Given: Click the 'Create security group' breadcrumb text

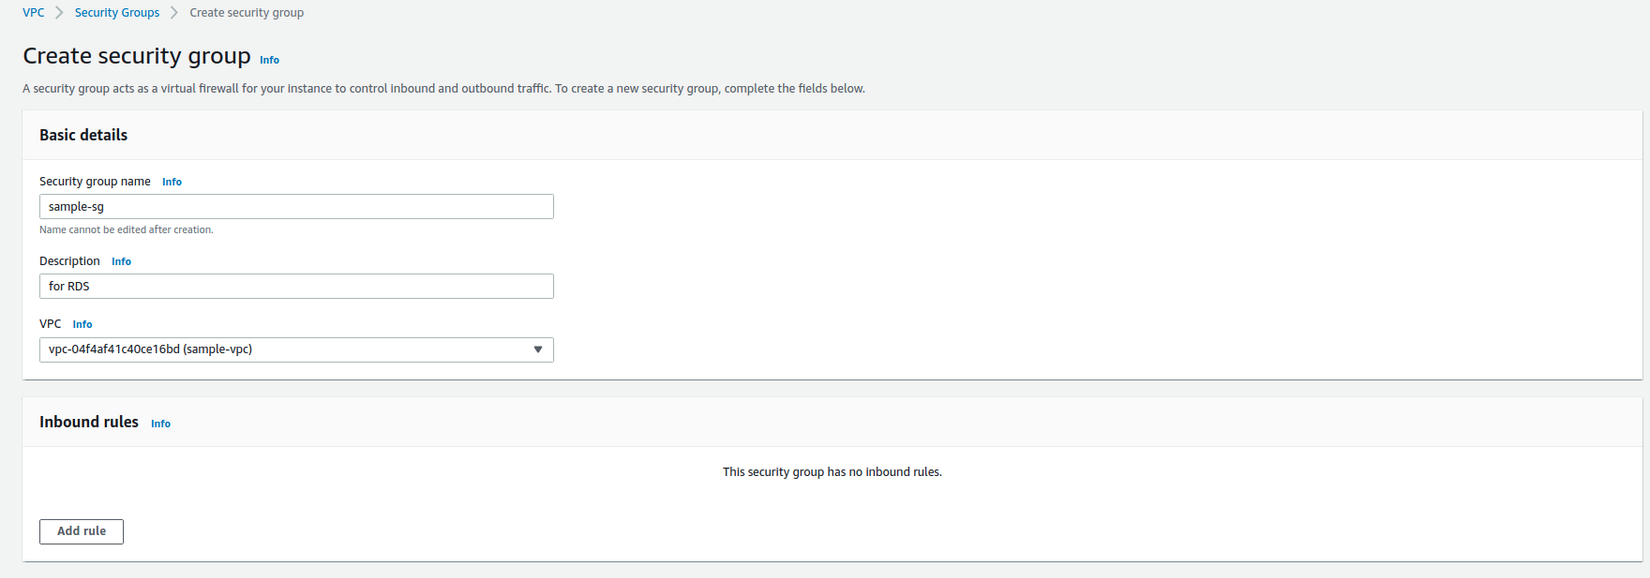Looking at the screenshot, I should coord(246,13).
